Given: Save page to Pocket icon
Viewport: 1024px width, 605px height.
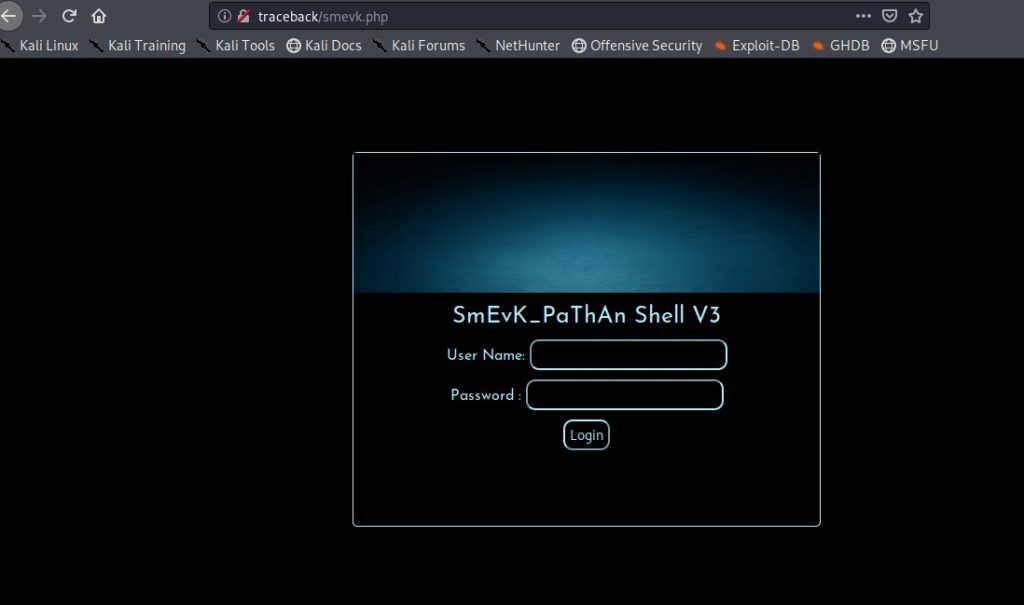Looking at the screenshot, I should 889,16.
